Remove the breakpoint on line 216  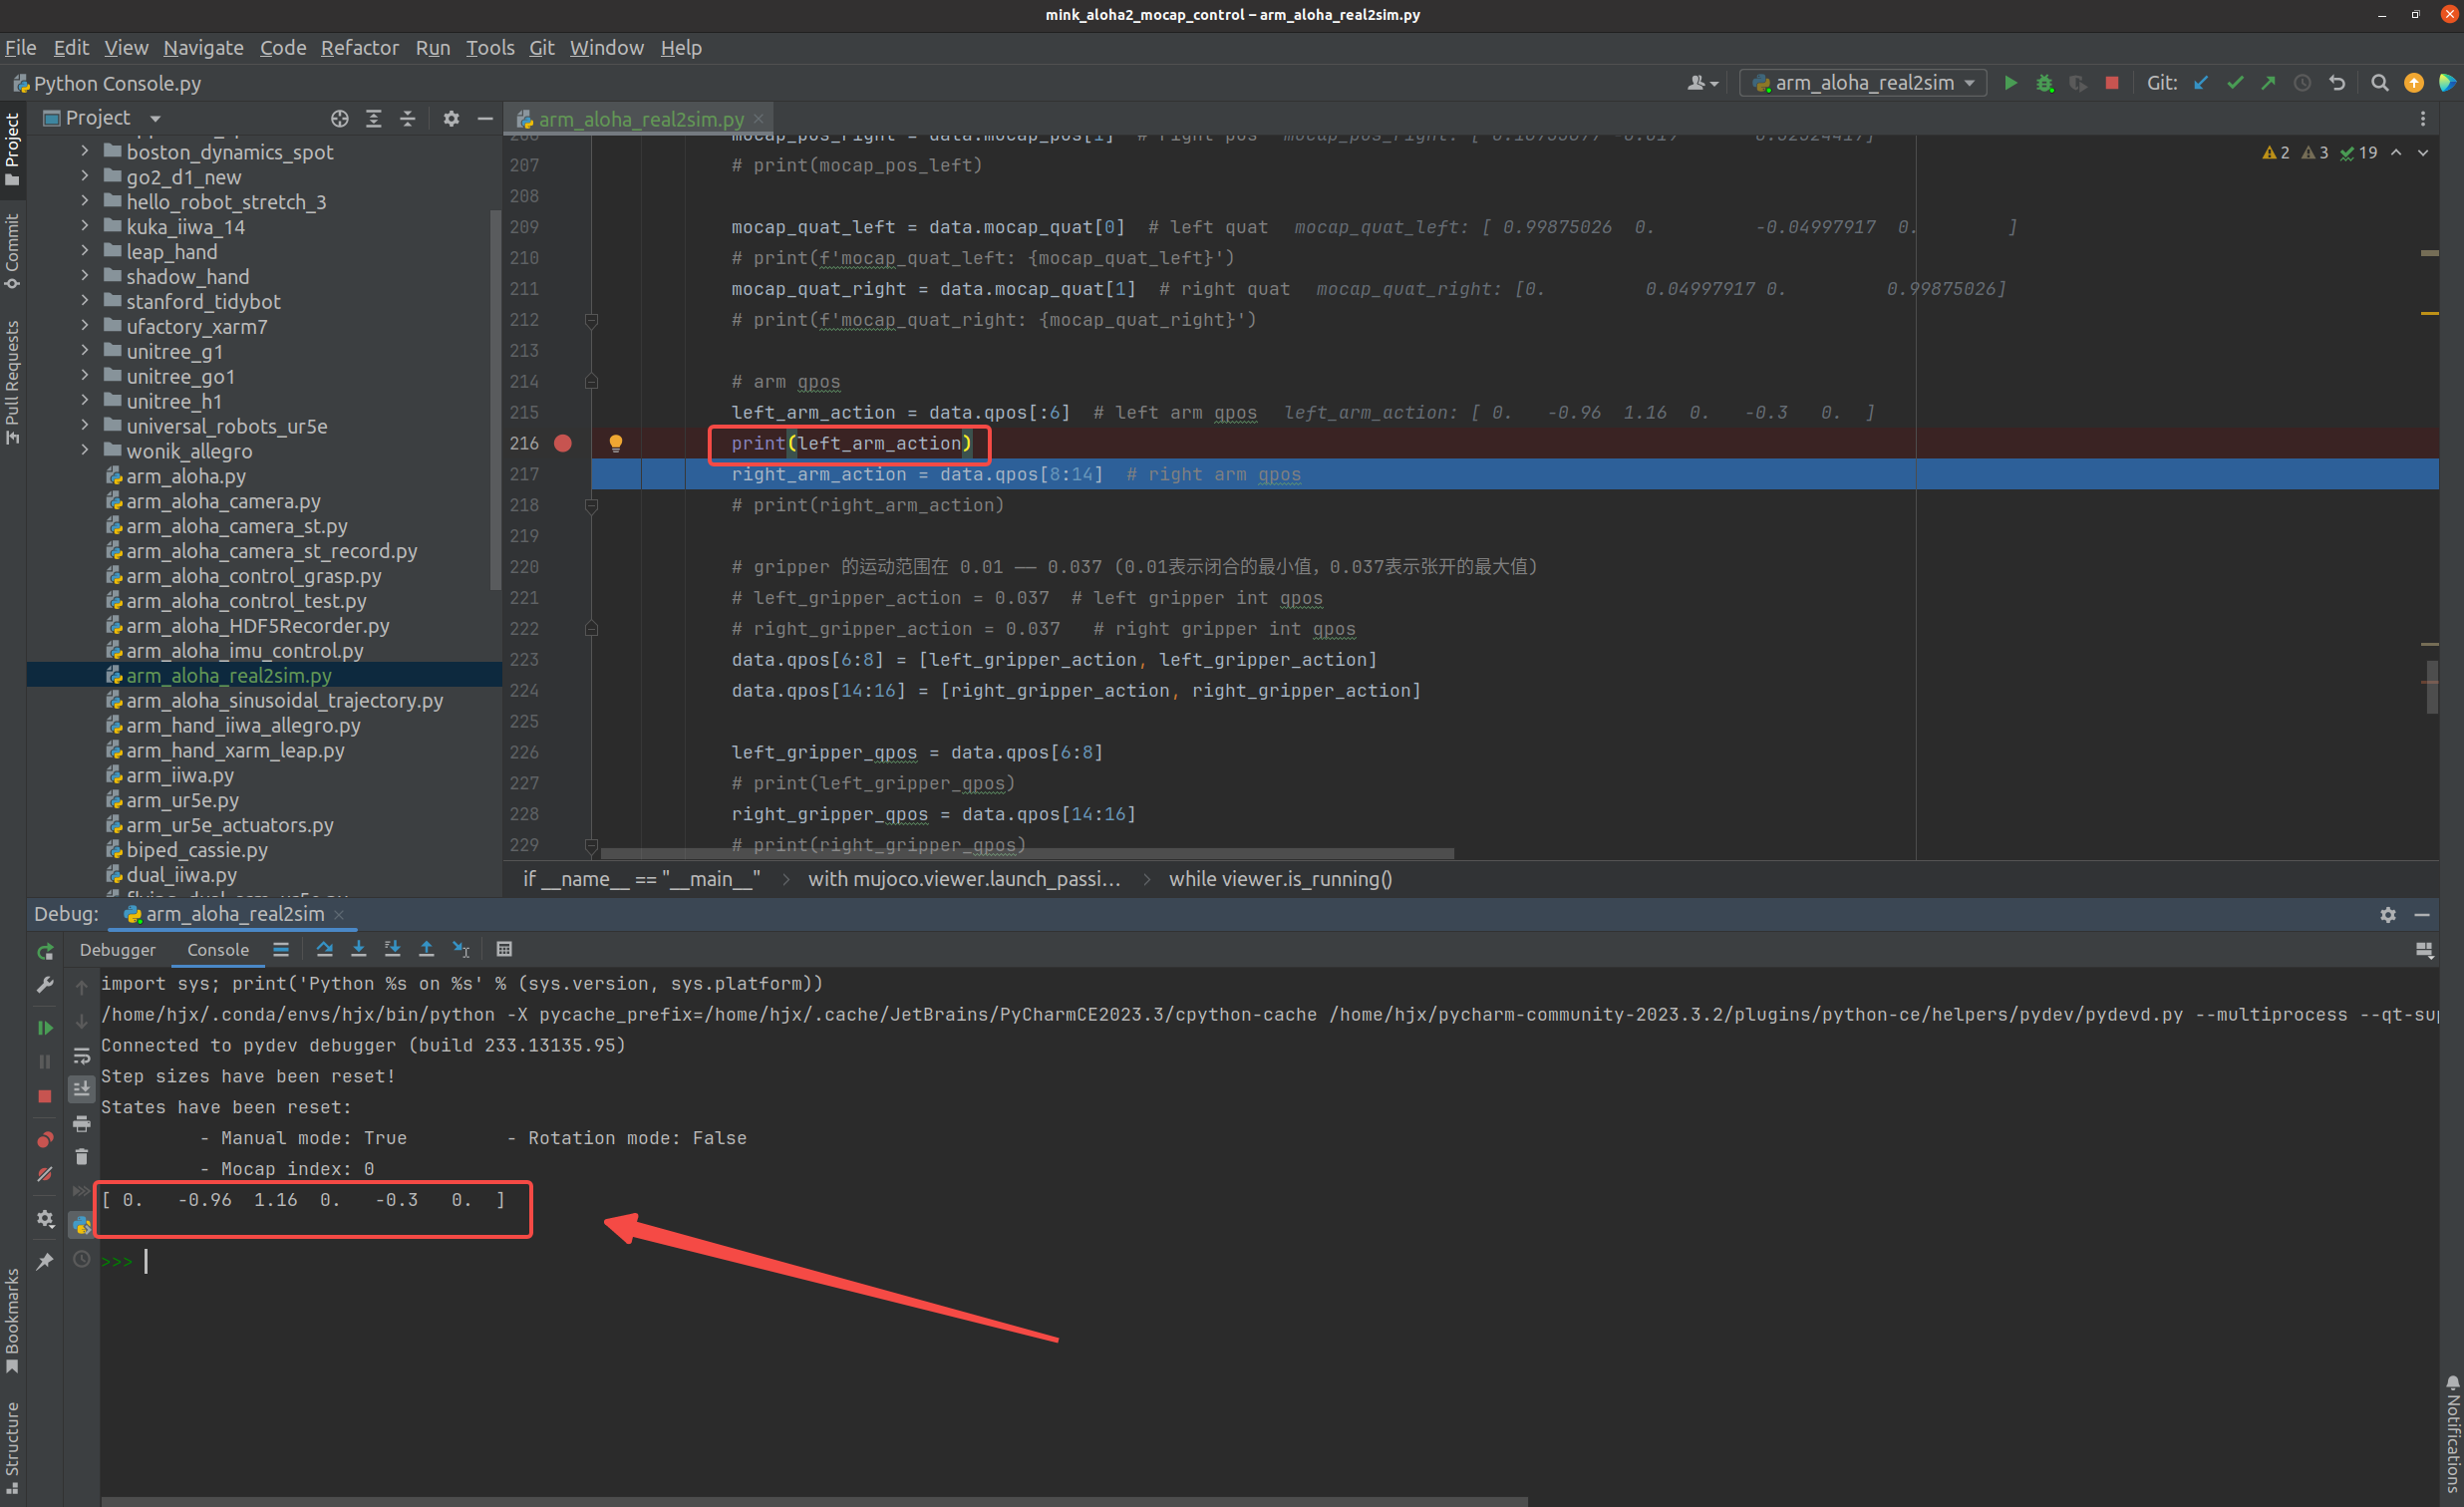pos(563,443)
